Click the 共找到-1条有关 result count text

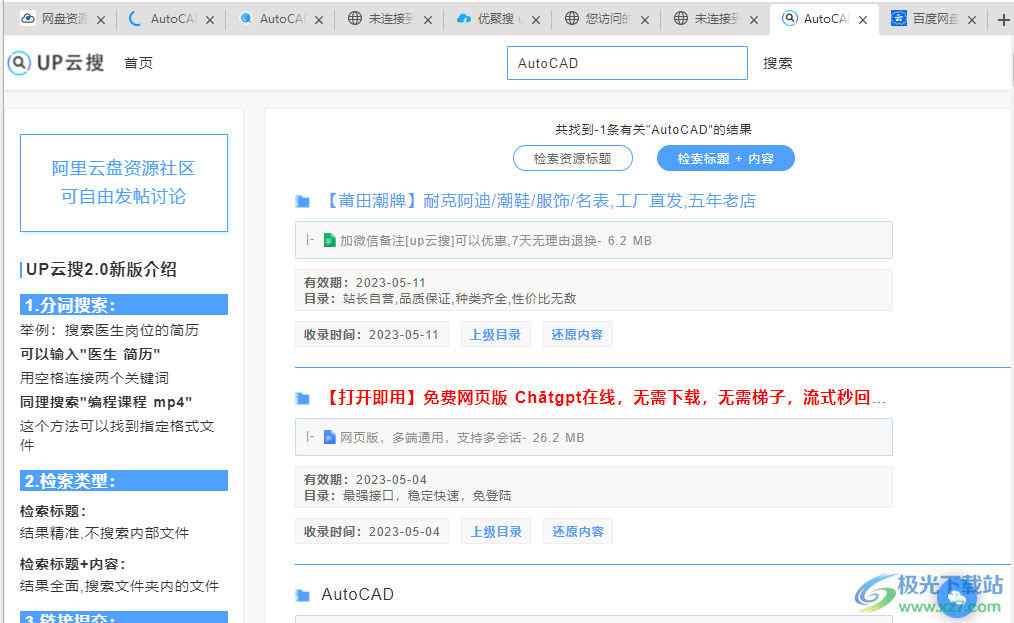[x=653, y=129]
